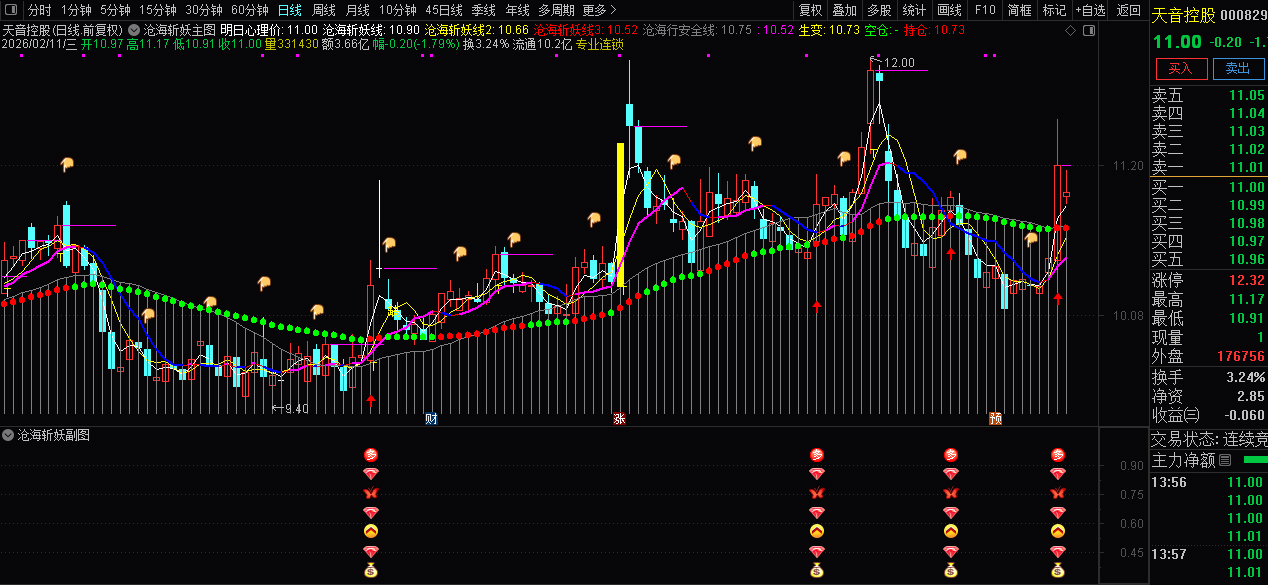Open the 沧海斩妖主图 indicator dropdown circle
The width and height of the screenshot is (1268, 585).
tap(134, 30)
